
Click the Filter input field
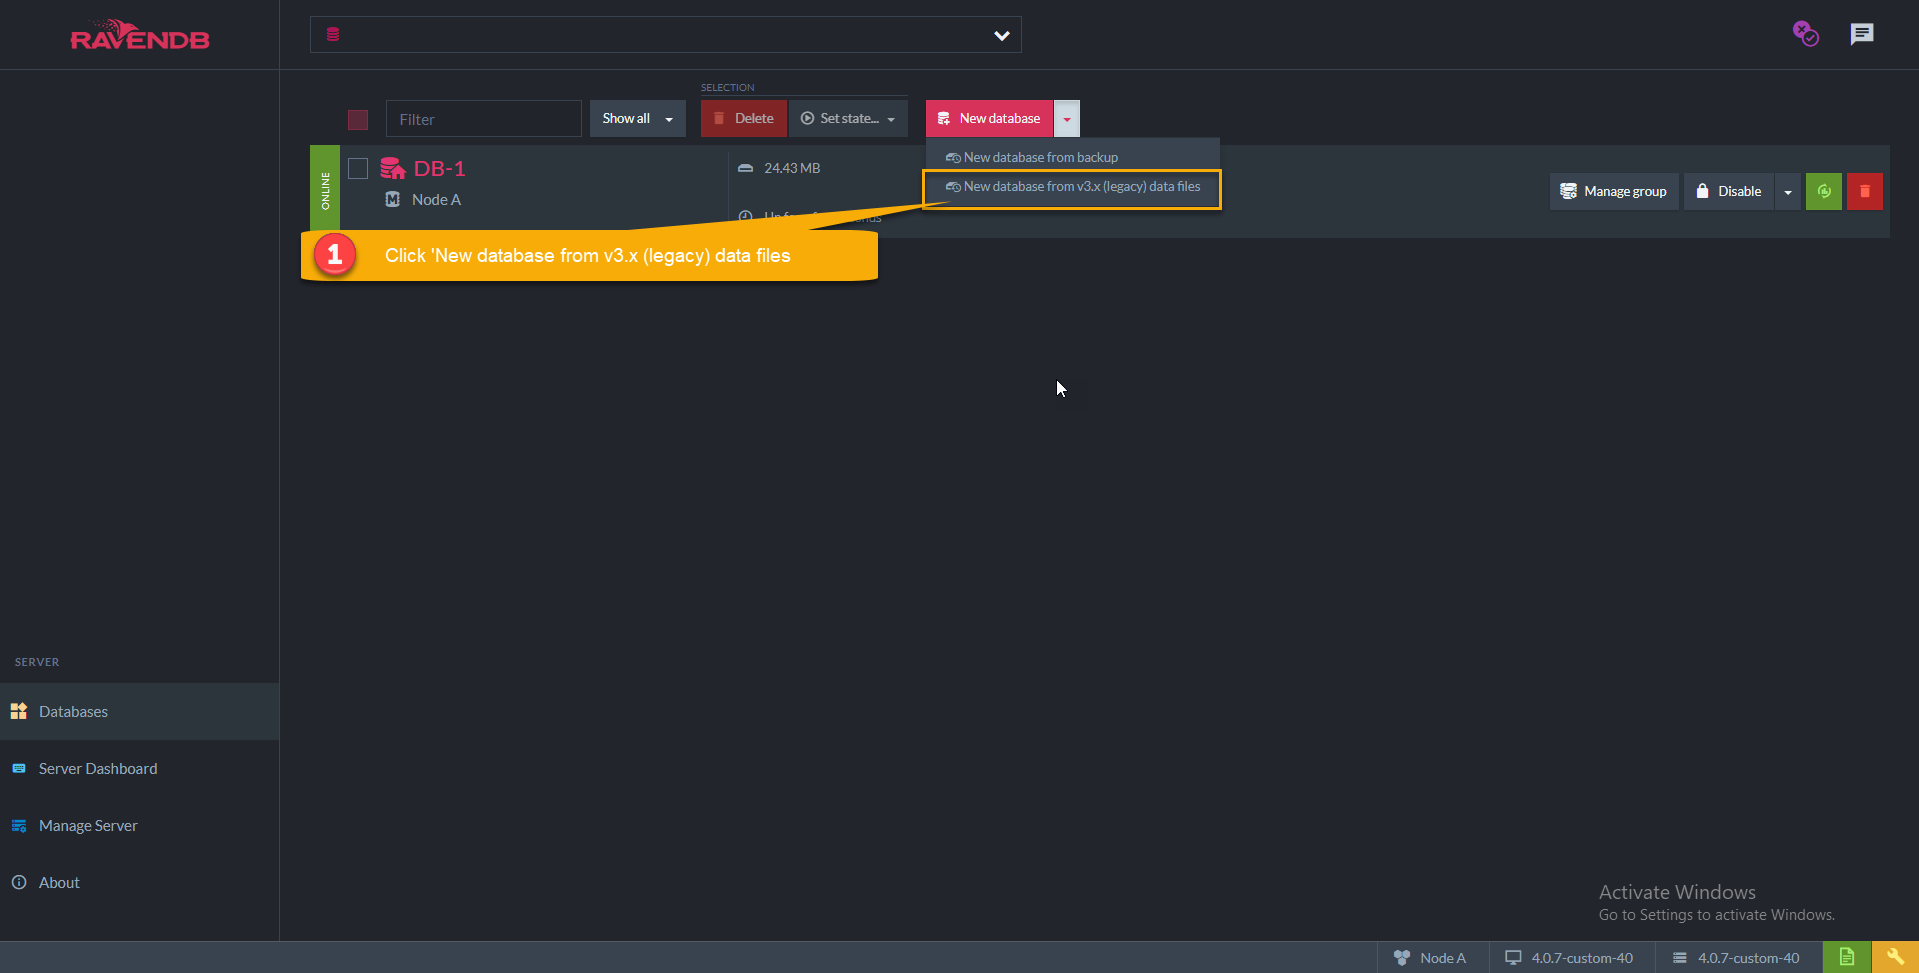click(484, 119)
